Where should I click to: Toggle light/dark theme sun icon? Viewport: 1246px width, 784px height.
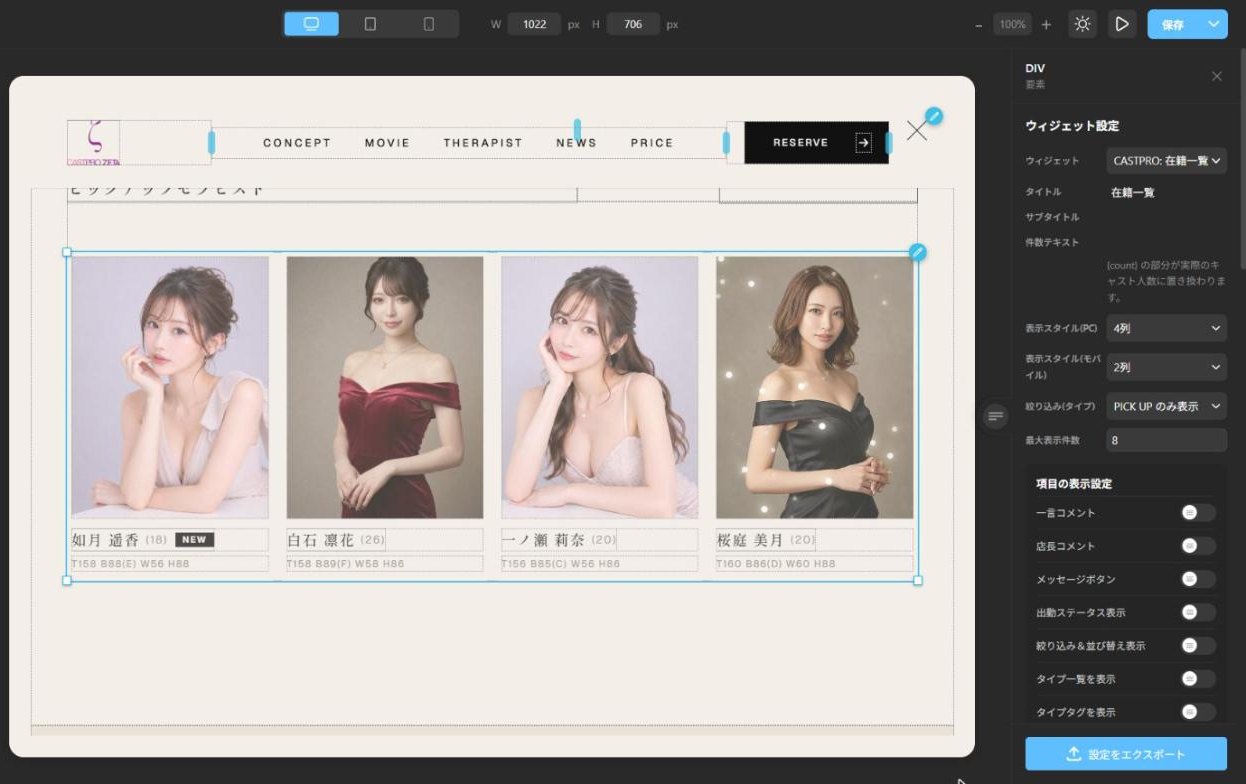[1082, 24]
